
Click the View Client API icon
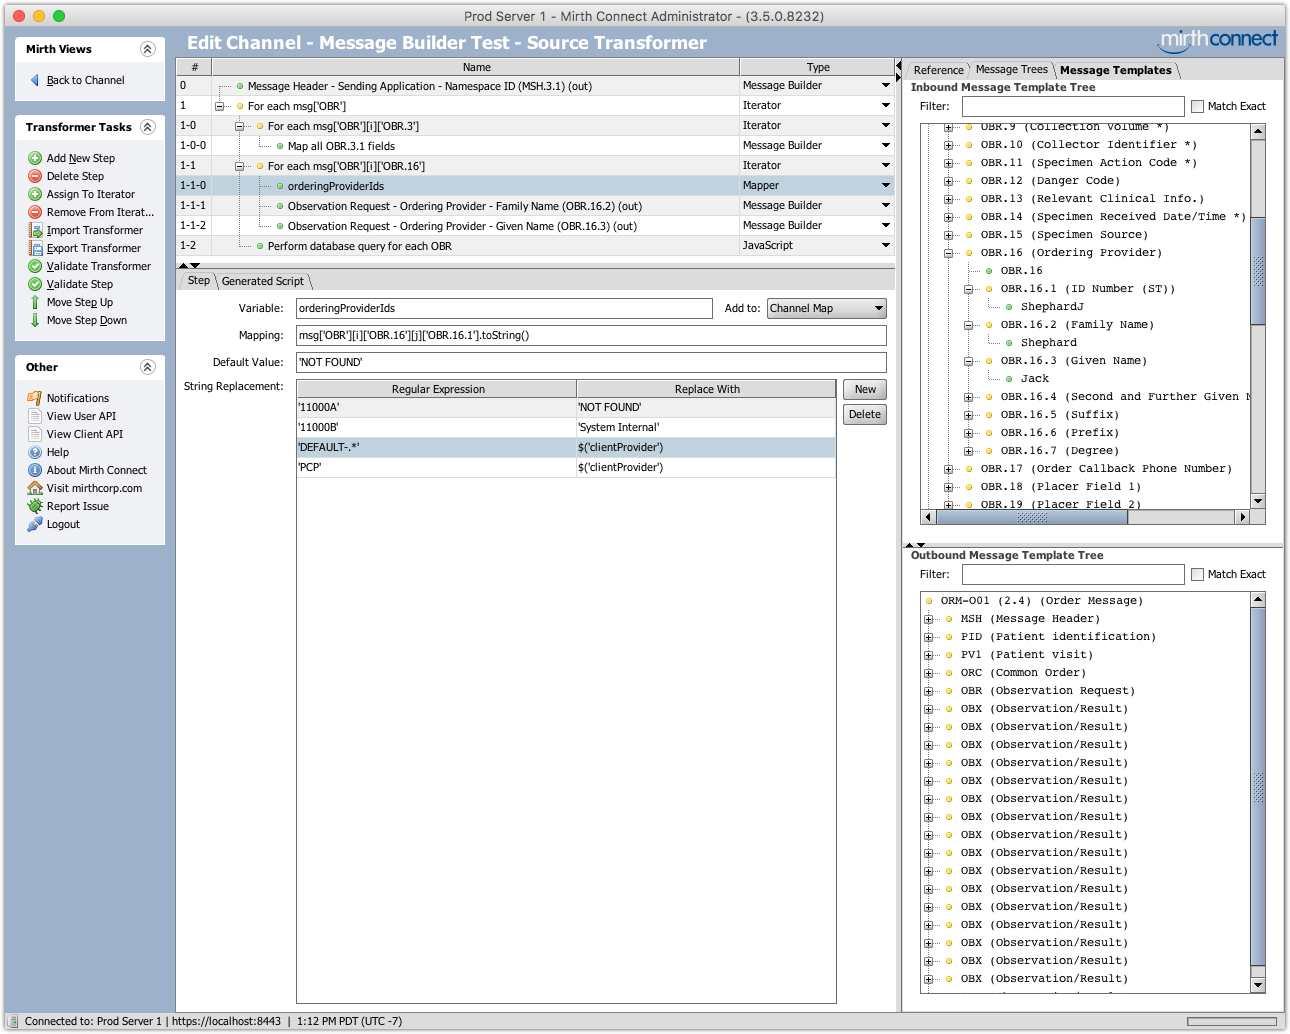coord(35,434)
